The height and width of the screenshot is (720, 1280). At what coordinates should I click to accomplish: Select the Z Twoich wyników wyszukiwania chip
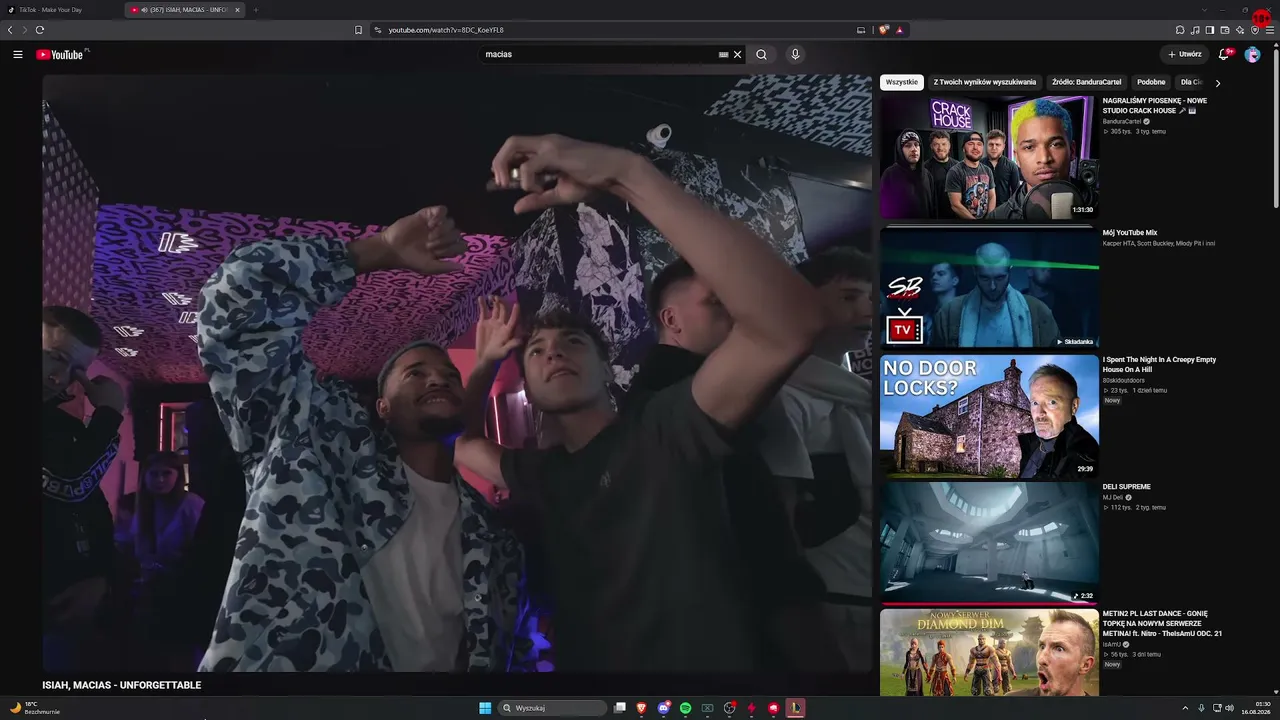tap(985, 82)
